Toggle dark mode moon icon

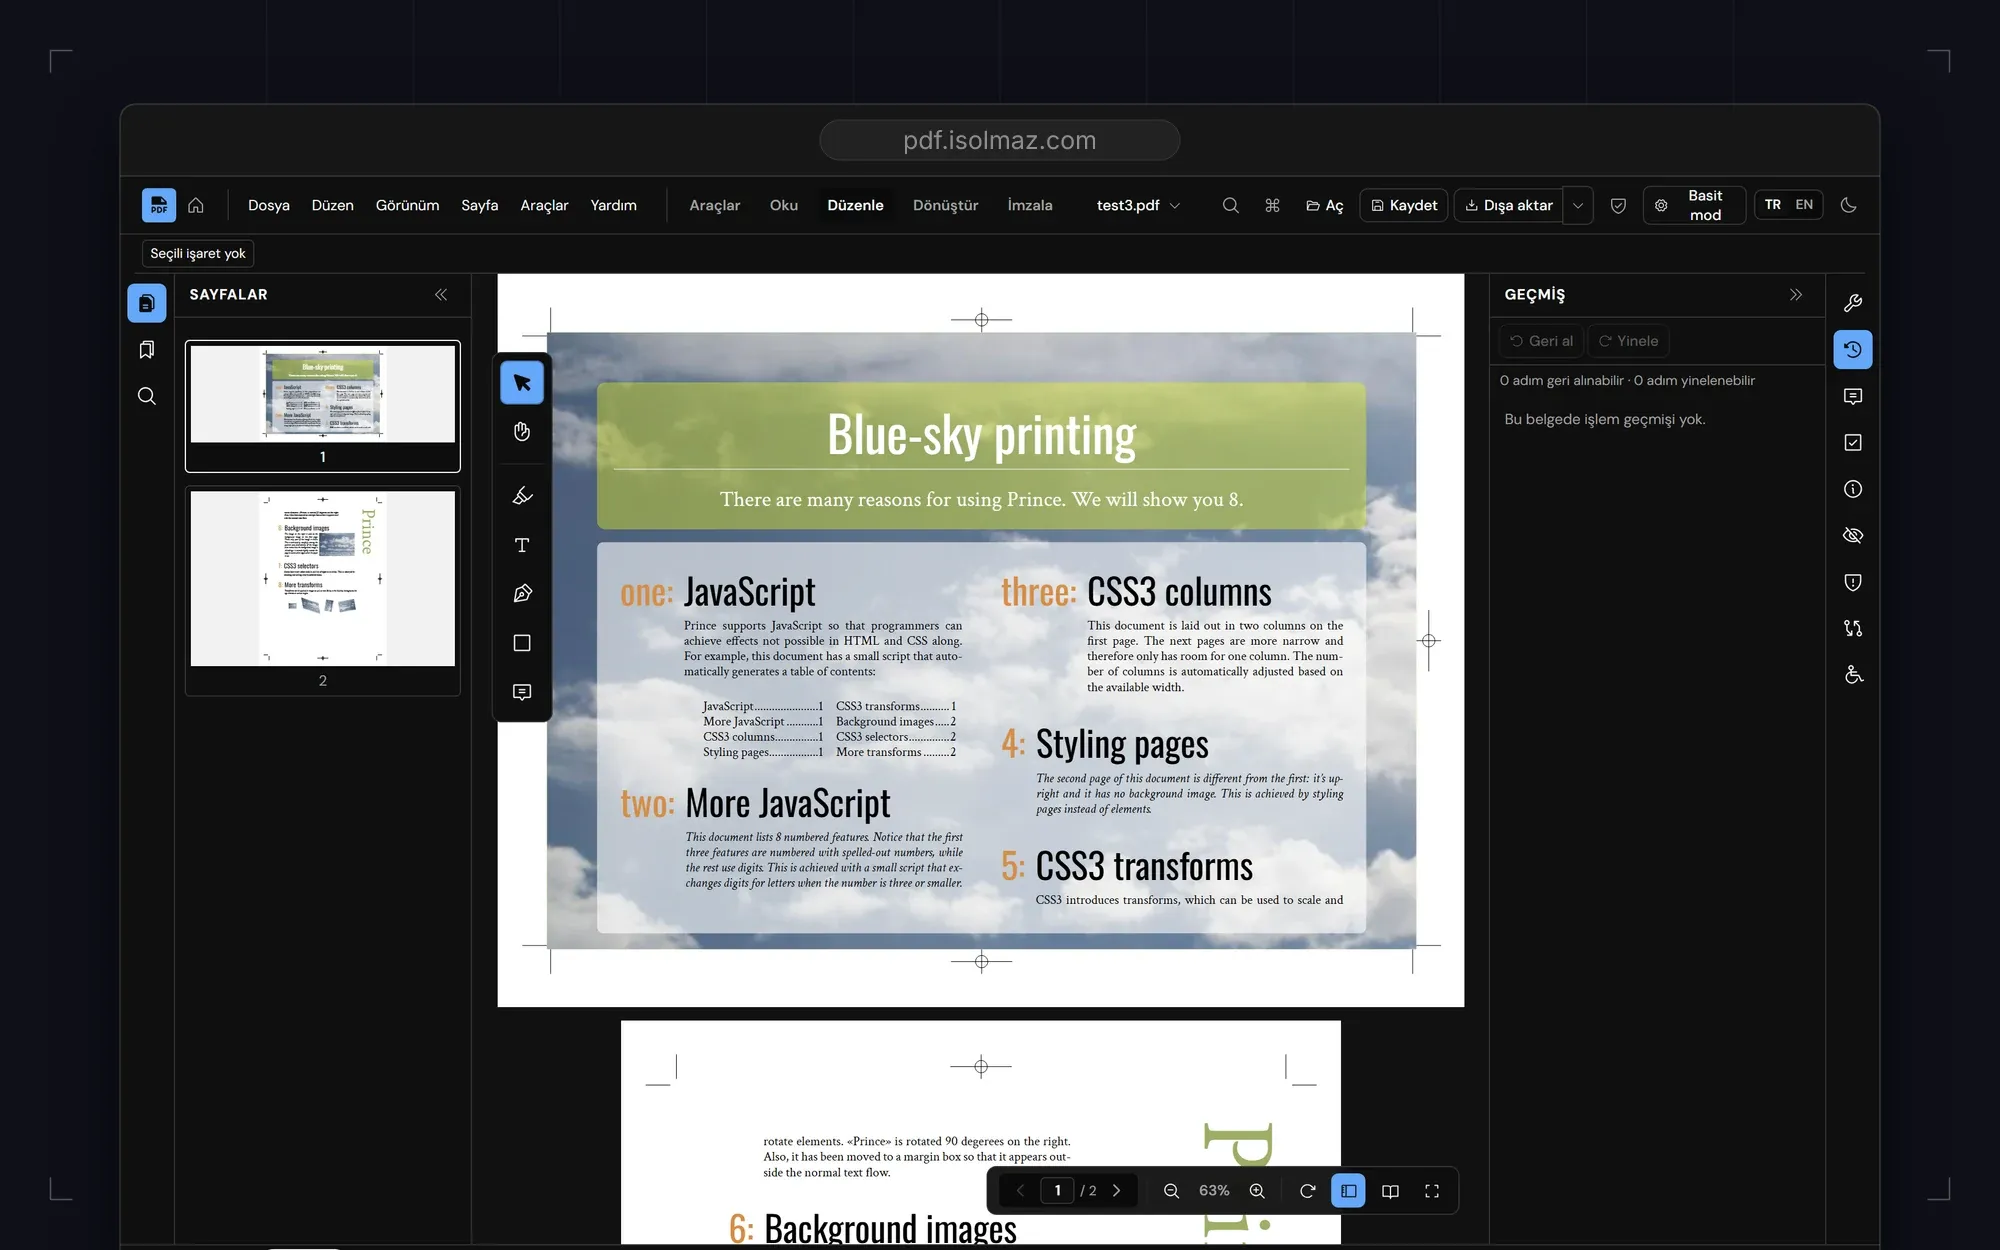coord(1848,205)
